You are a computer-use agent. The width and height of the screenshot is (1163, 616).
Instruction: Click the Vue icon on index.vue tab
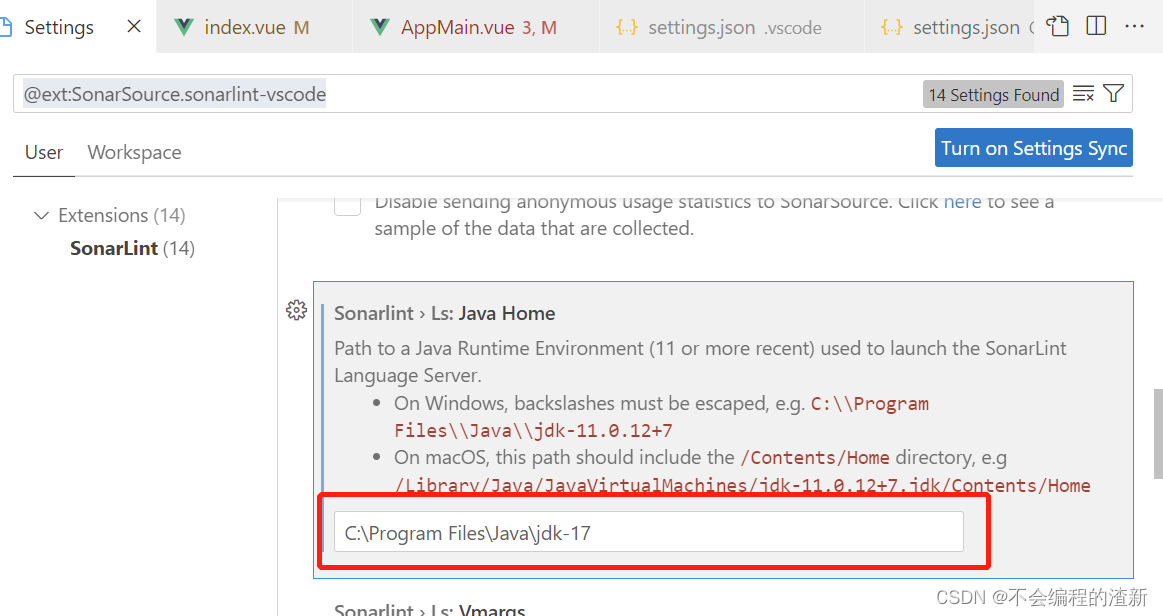coord(184,27)
